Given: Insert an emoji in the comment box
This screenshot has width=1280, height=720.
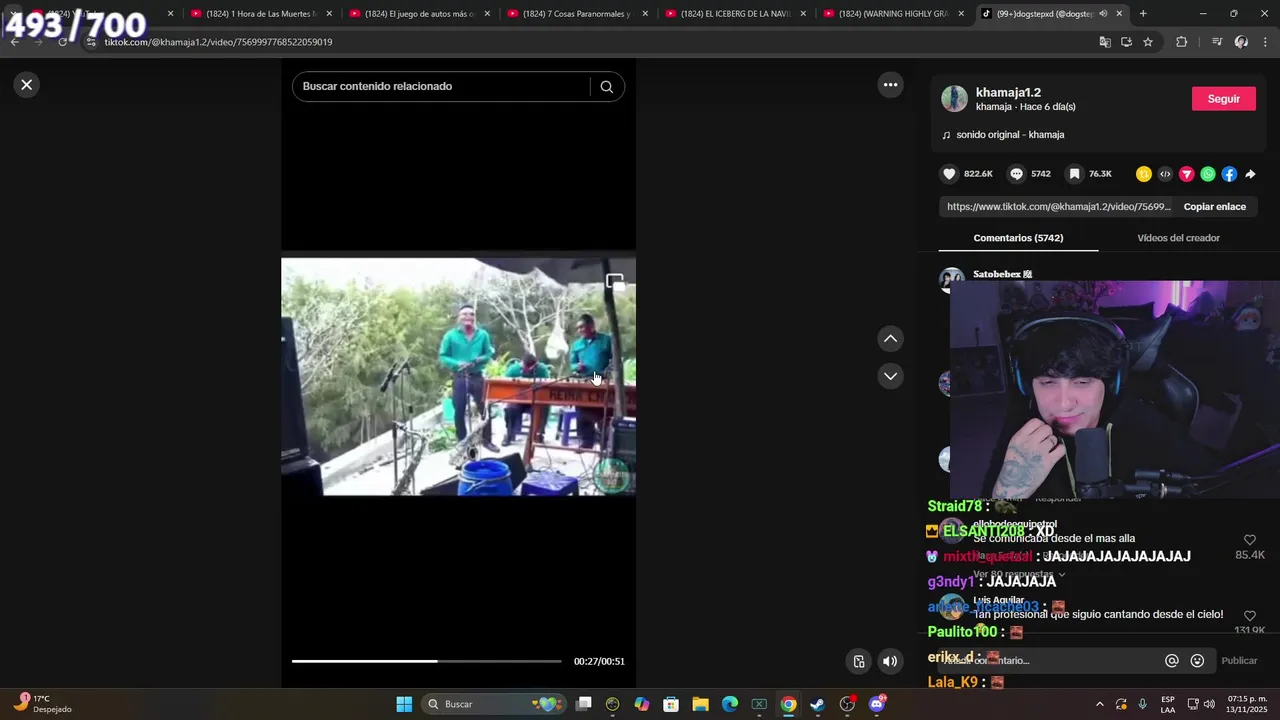Looking at the screenshot, I should [1197, 661].
